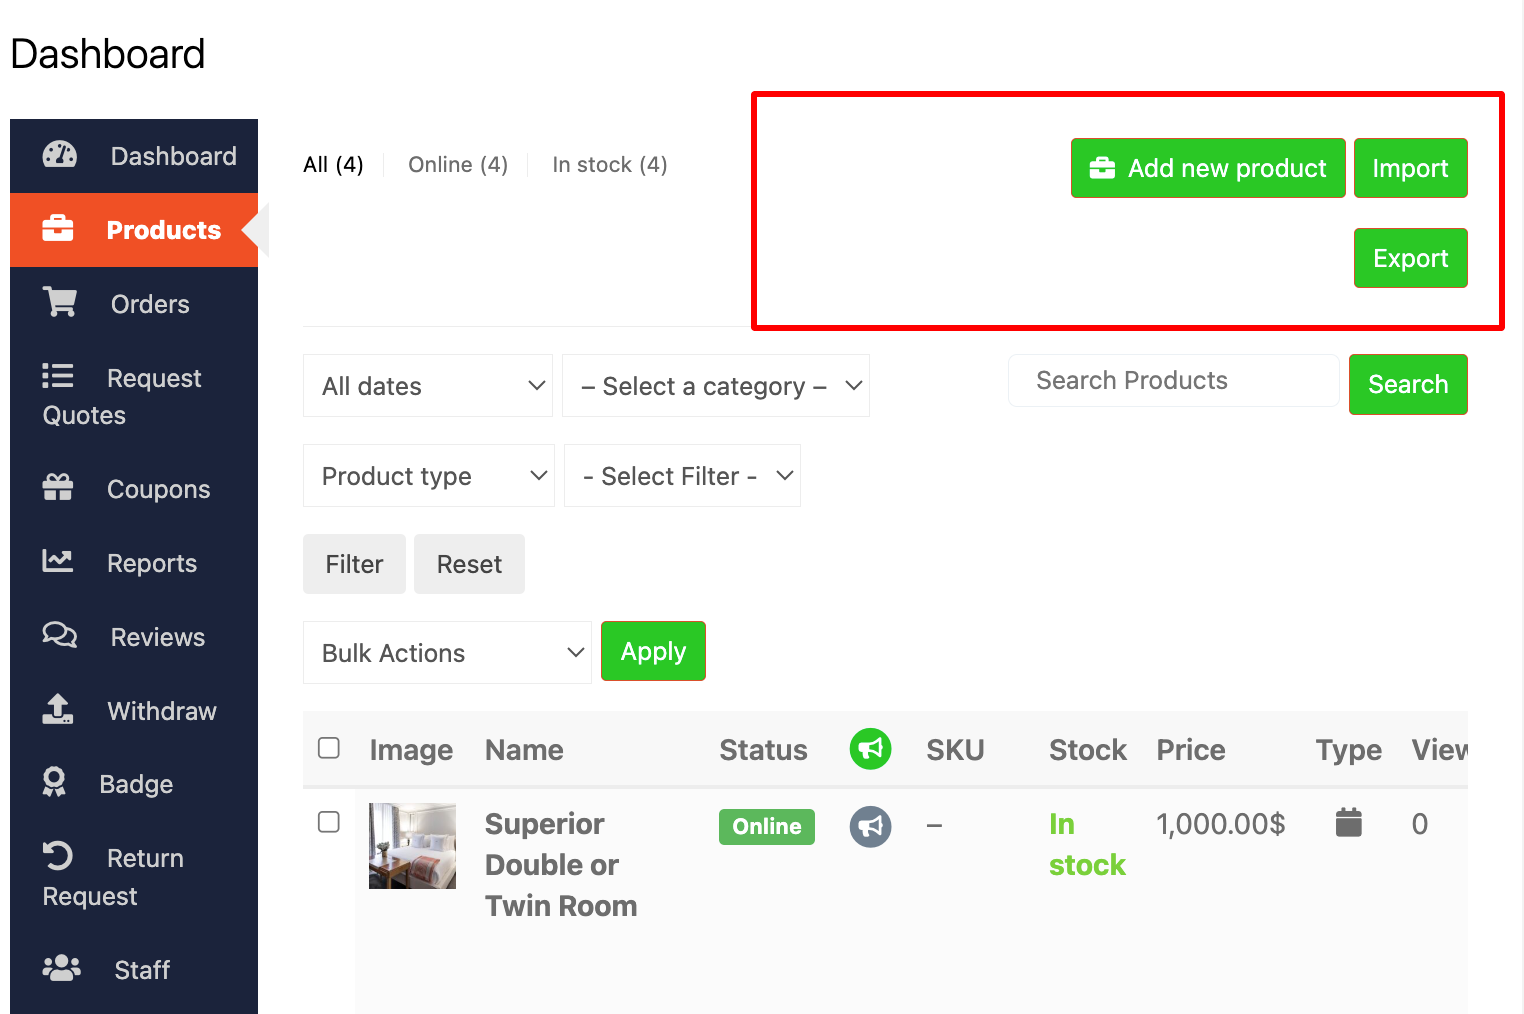Click the Return Request refresh icon
The image size is (1524, 1014).
pos(58,856)
